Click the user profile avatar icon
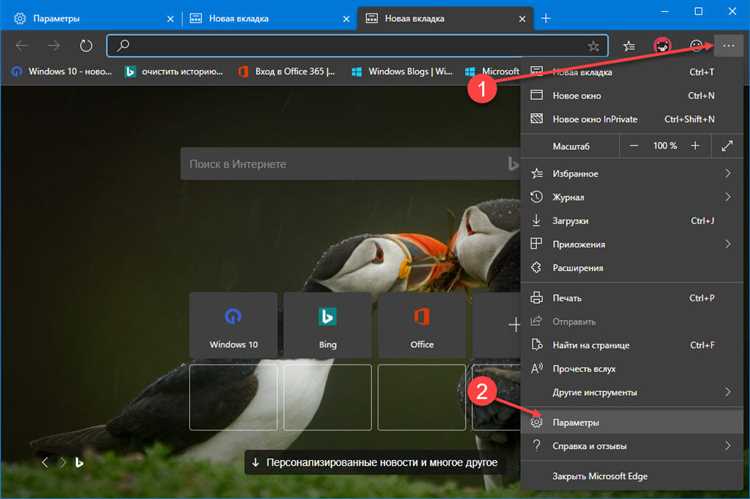 [x=662, y=45]
